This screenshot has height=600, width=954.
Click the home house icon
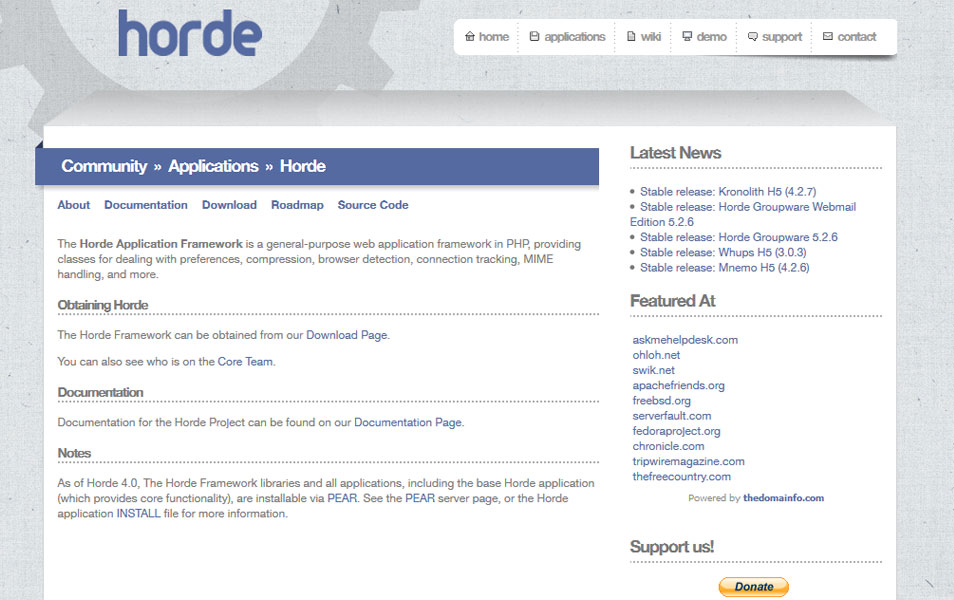pyautogui.click(x=470, y=37)
